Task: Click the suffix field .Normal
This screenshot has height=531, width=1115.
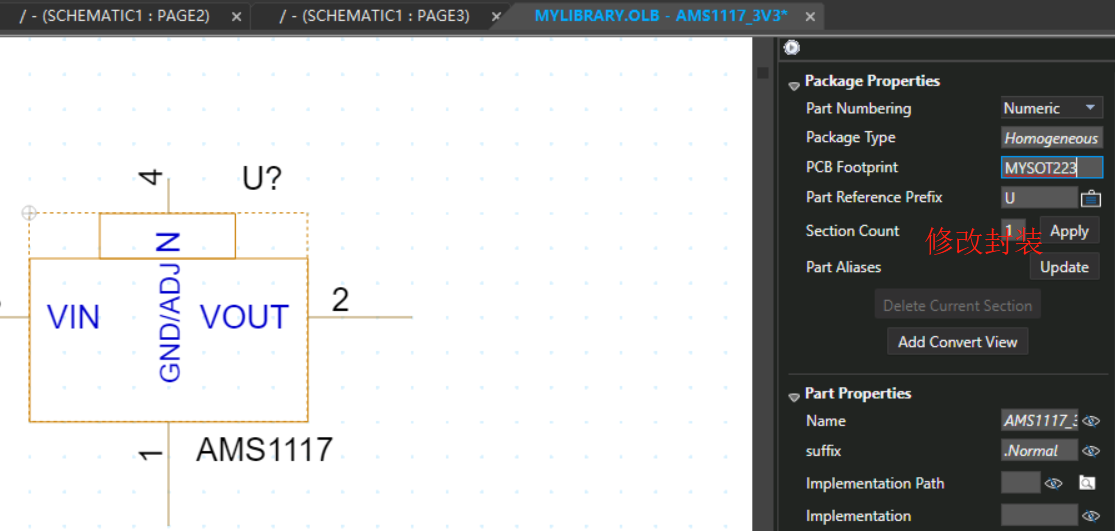Action: (x=1040, y=451)
